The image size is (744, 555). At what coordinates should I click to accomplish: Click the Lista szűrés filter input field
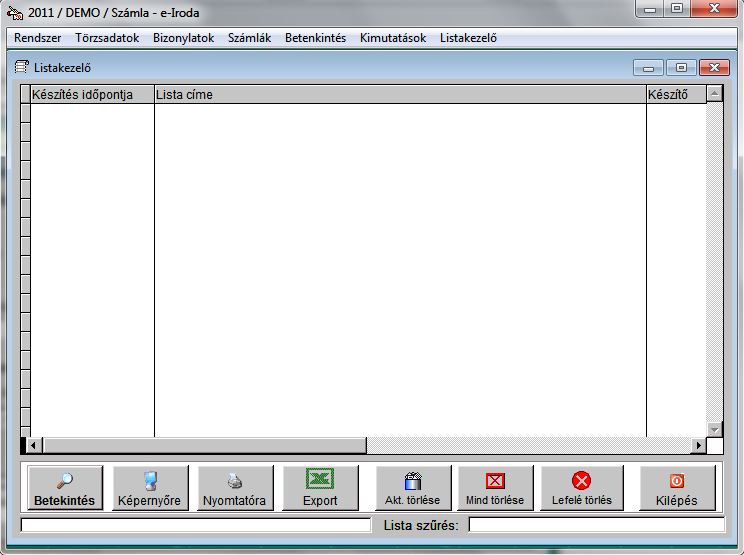point(596,525)
